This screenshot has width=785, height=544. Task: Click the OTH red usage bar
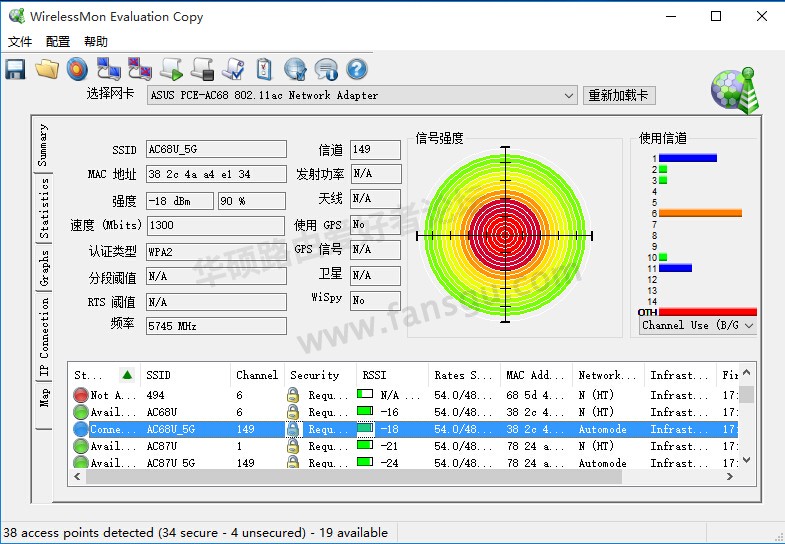[707, 312]
